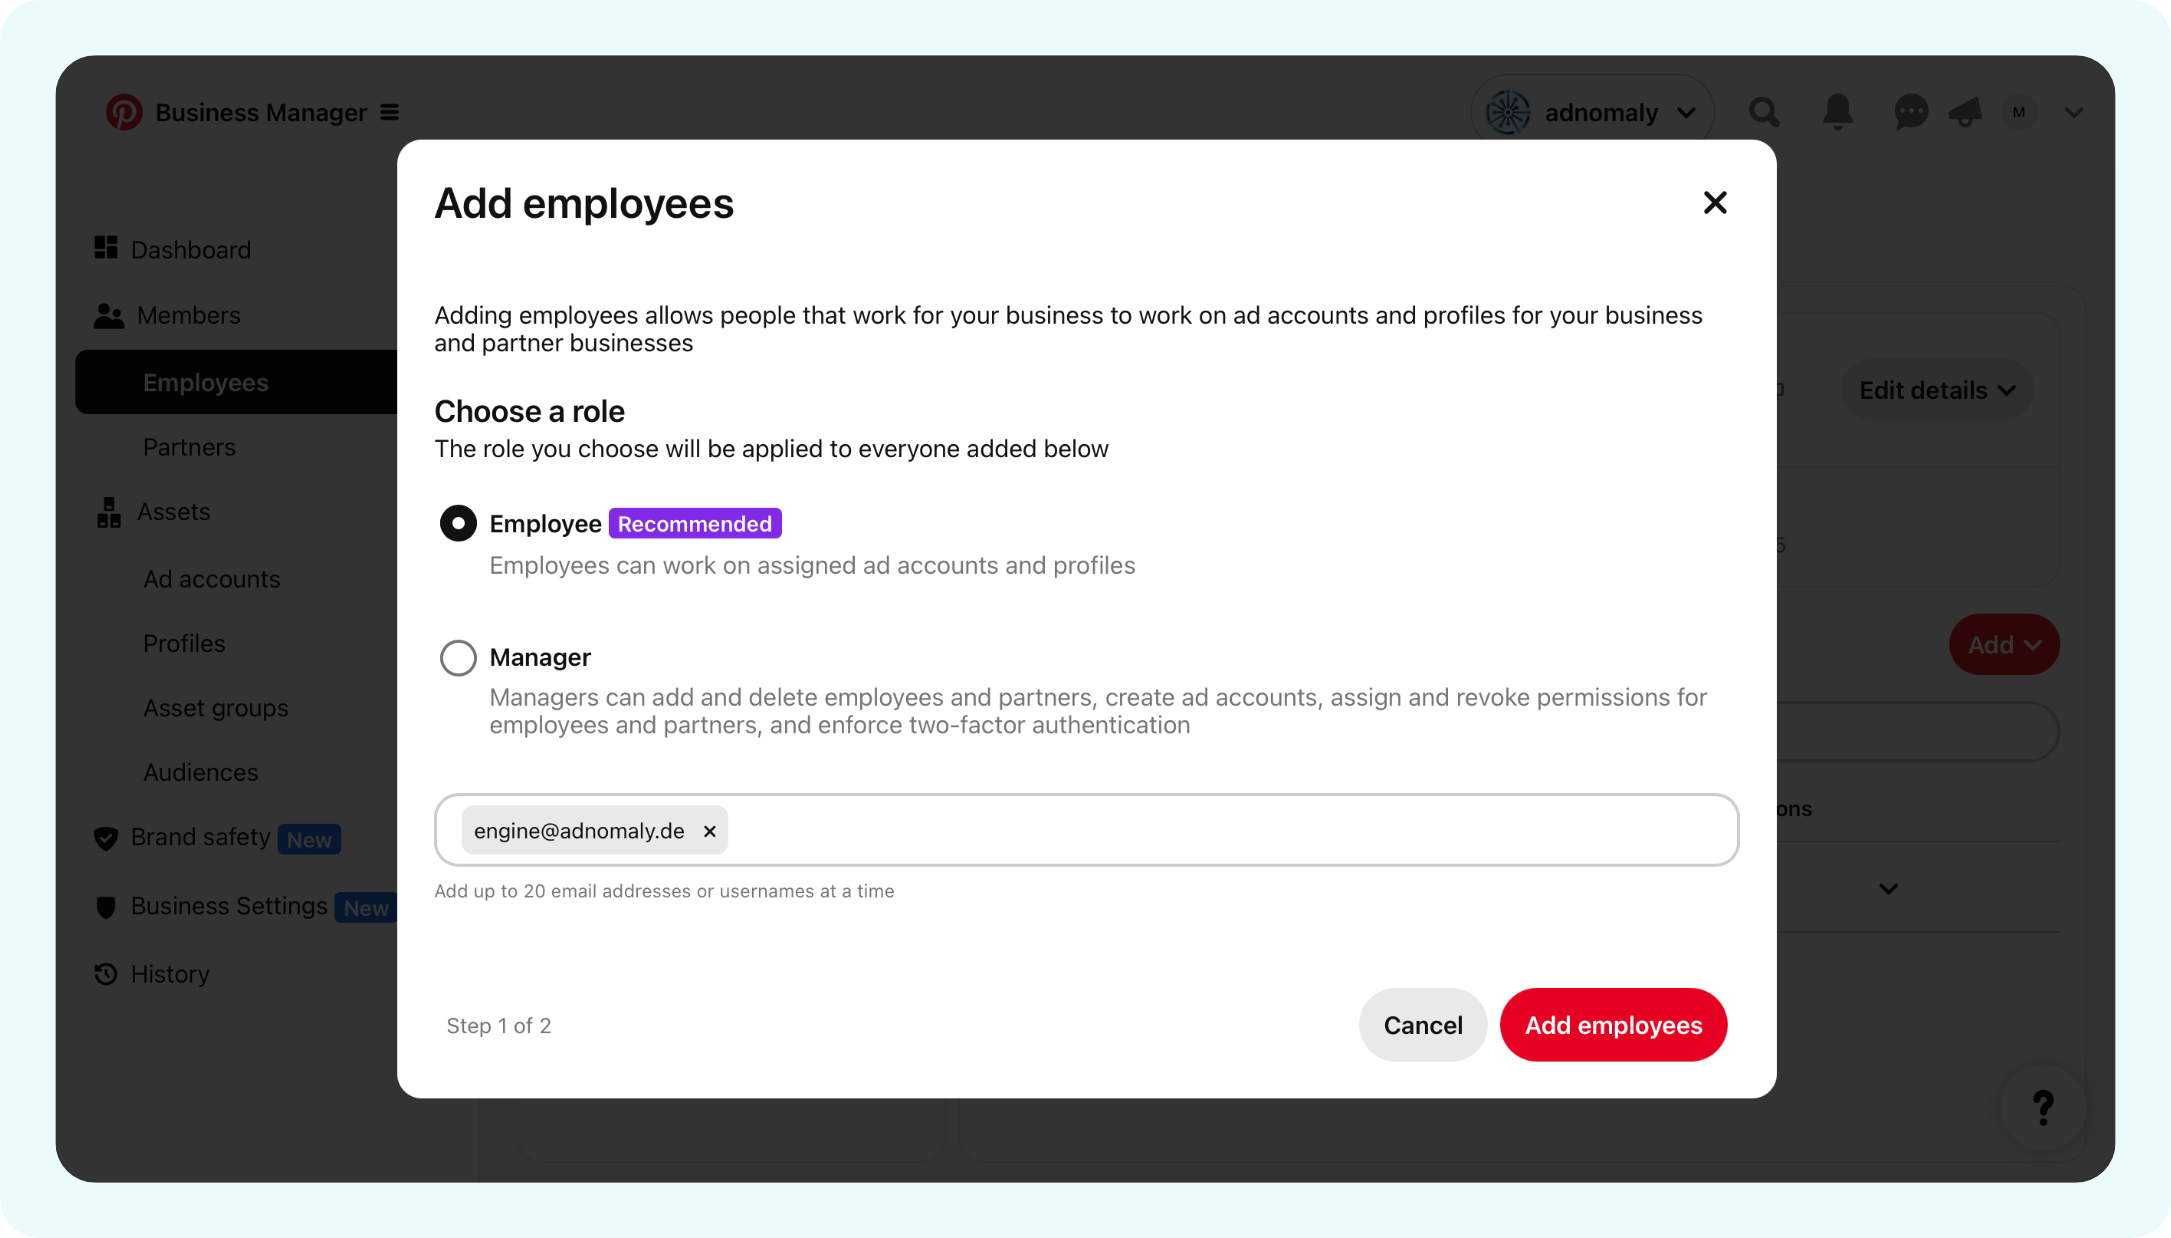
Task: Select the Manager role radio button
Action: 458,657
